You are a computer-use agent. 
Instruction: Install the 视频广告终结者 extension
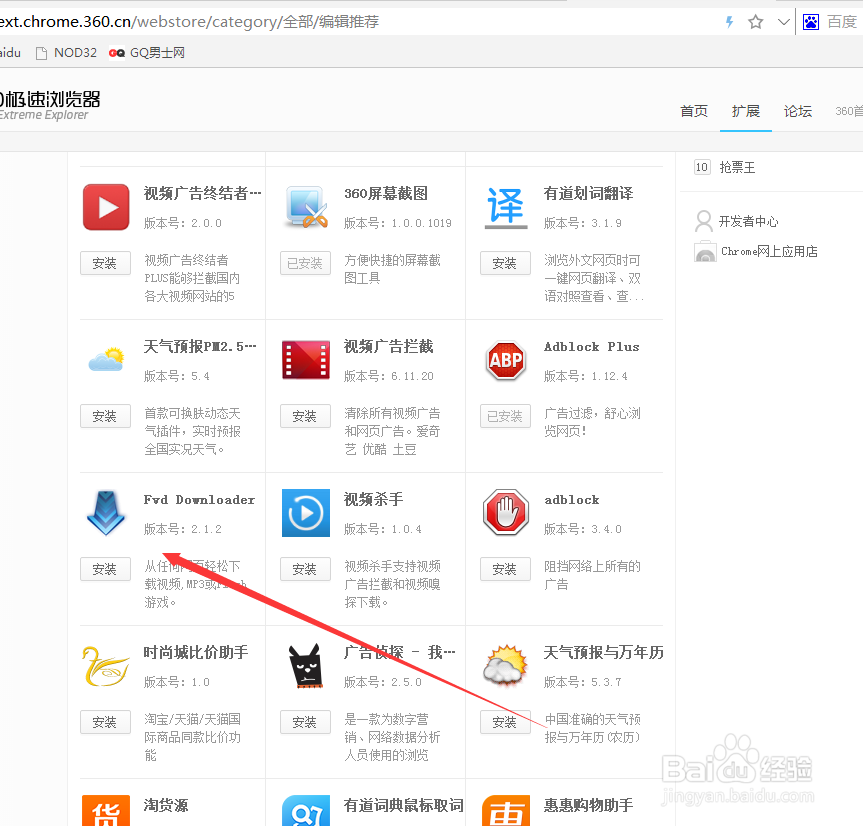(105, 263)
